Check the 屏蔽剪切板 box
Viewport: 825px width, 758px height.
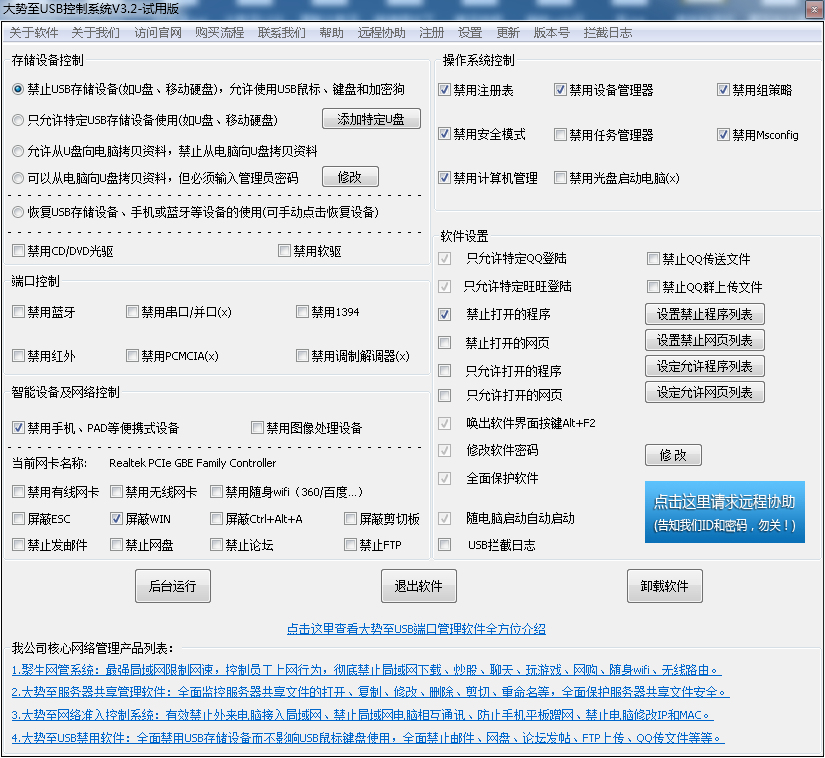click(350, 519)
